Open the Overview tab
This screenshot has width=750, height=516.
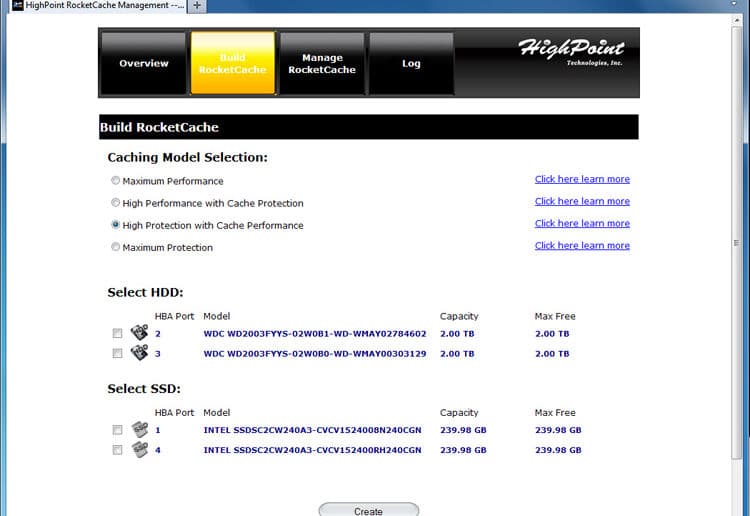point(143,63)
